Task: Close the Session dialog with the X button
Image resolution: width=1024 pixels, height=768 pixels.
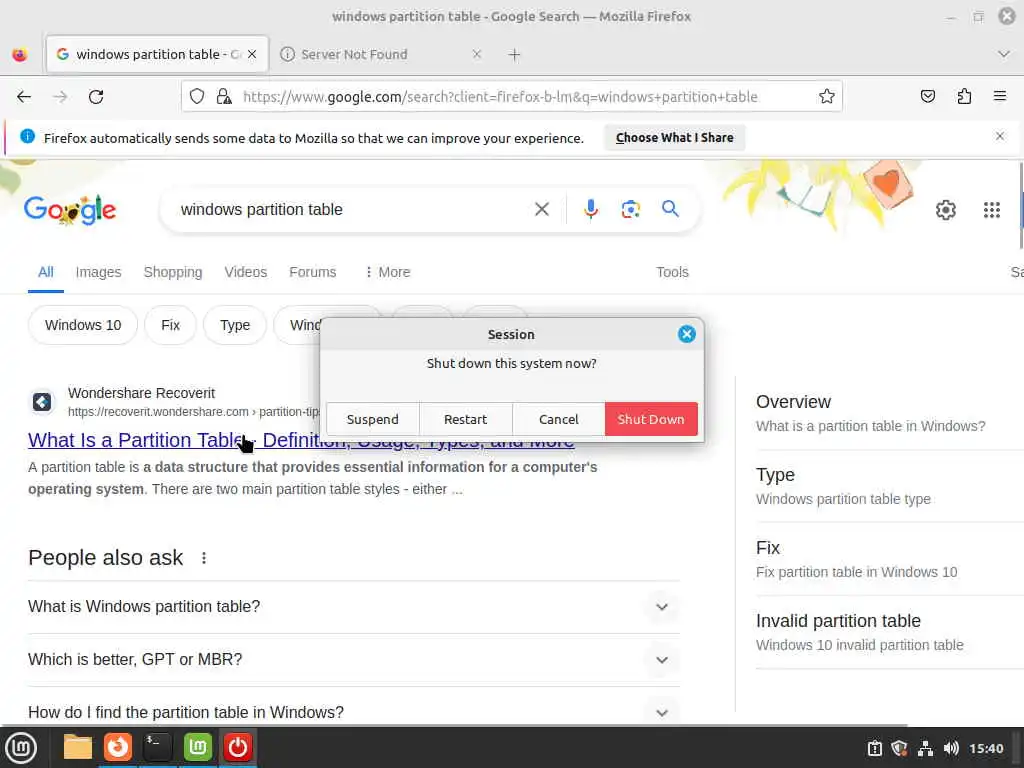Action: pos(686,334)
